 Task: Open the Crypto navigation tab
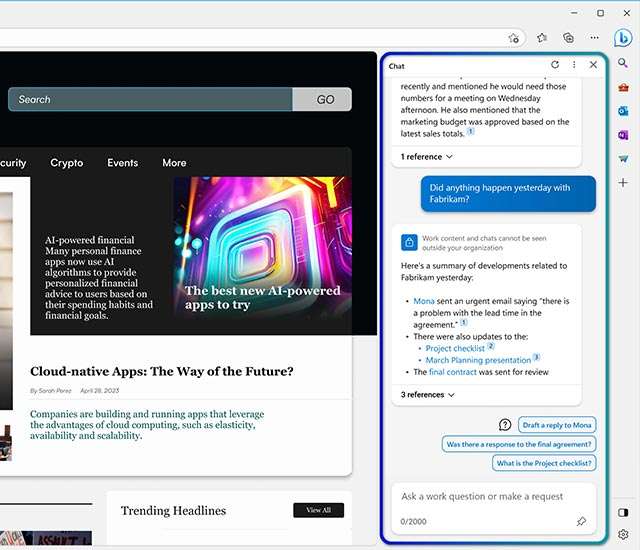[x=67, y=163]
